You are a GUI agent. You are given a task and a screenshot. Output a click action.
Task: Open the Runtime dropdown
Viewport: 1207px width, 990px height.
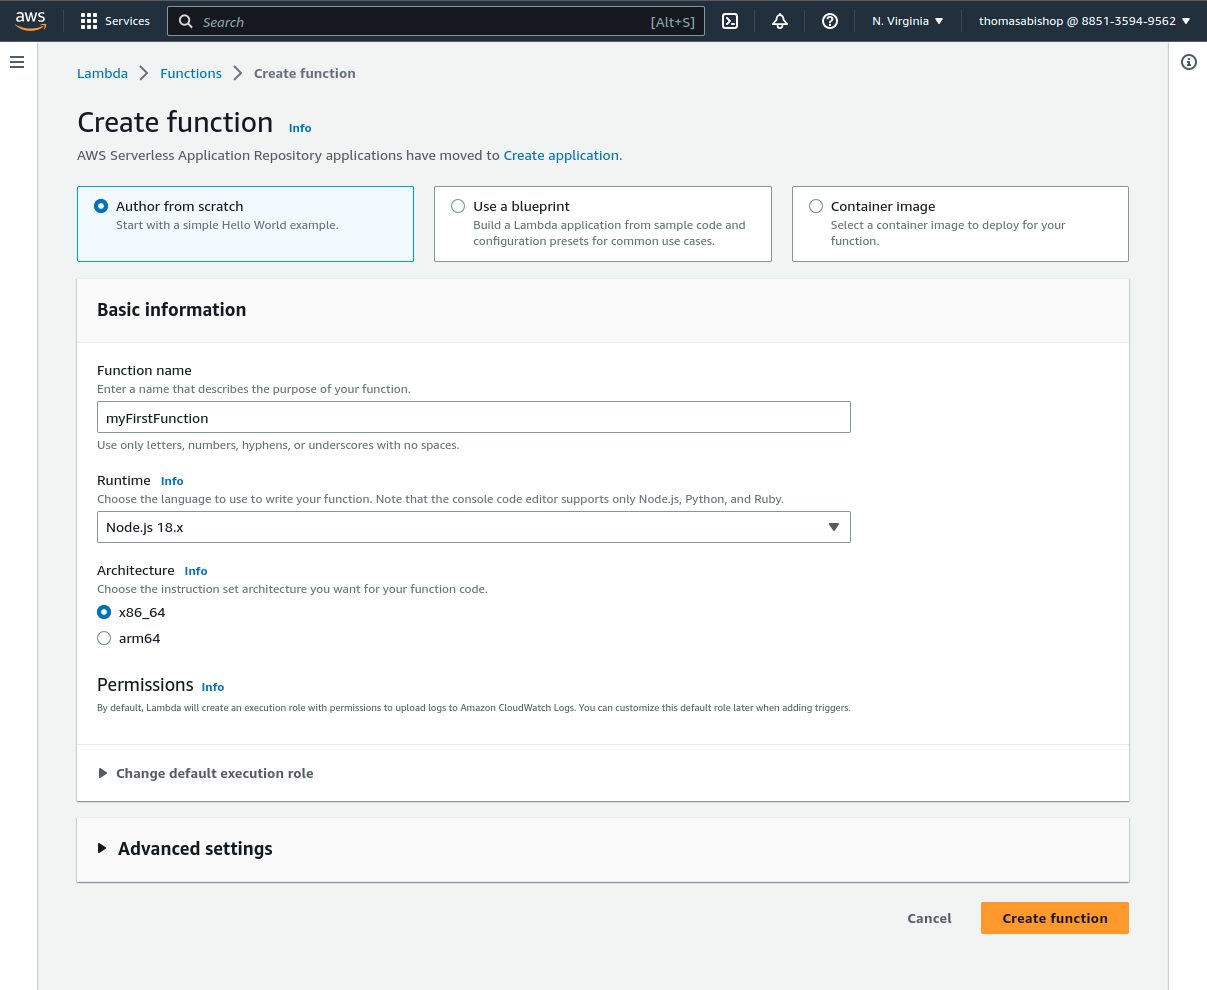coord(473,527)
